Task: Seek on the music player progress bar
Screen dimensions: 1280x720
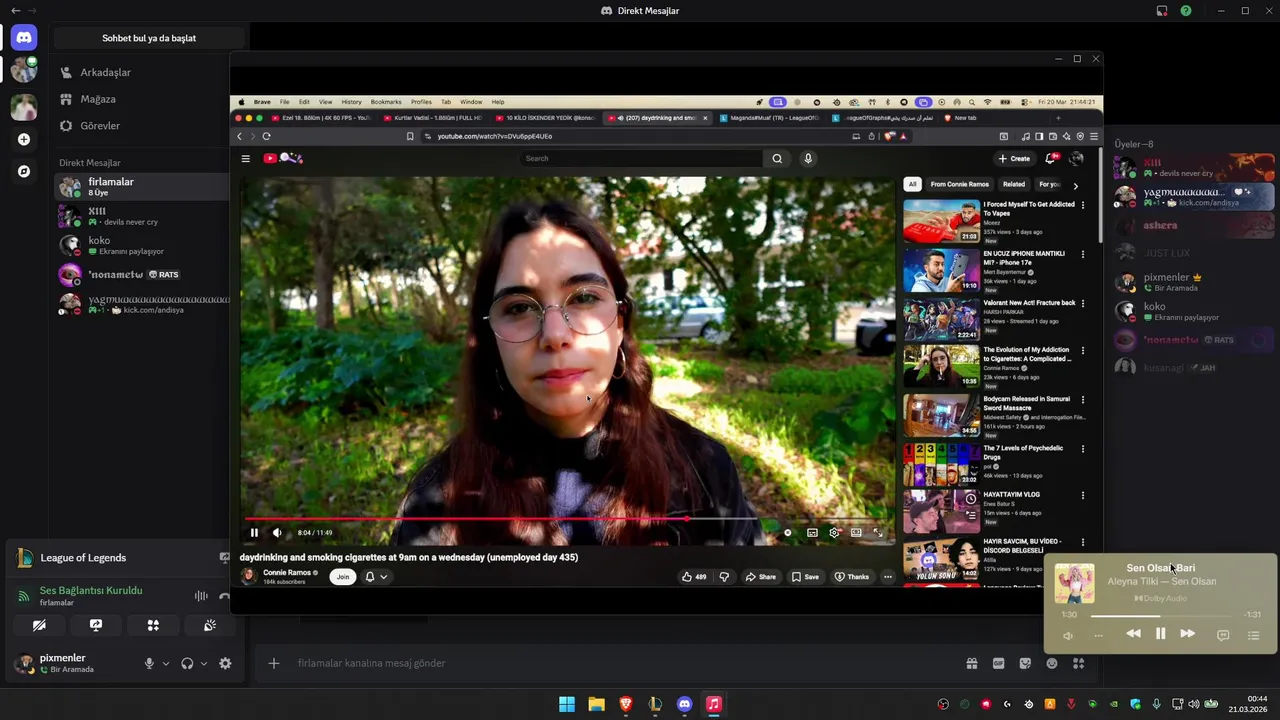Action: (x=1161, y=615)
